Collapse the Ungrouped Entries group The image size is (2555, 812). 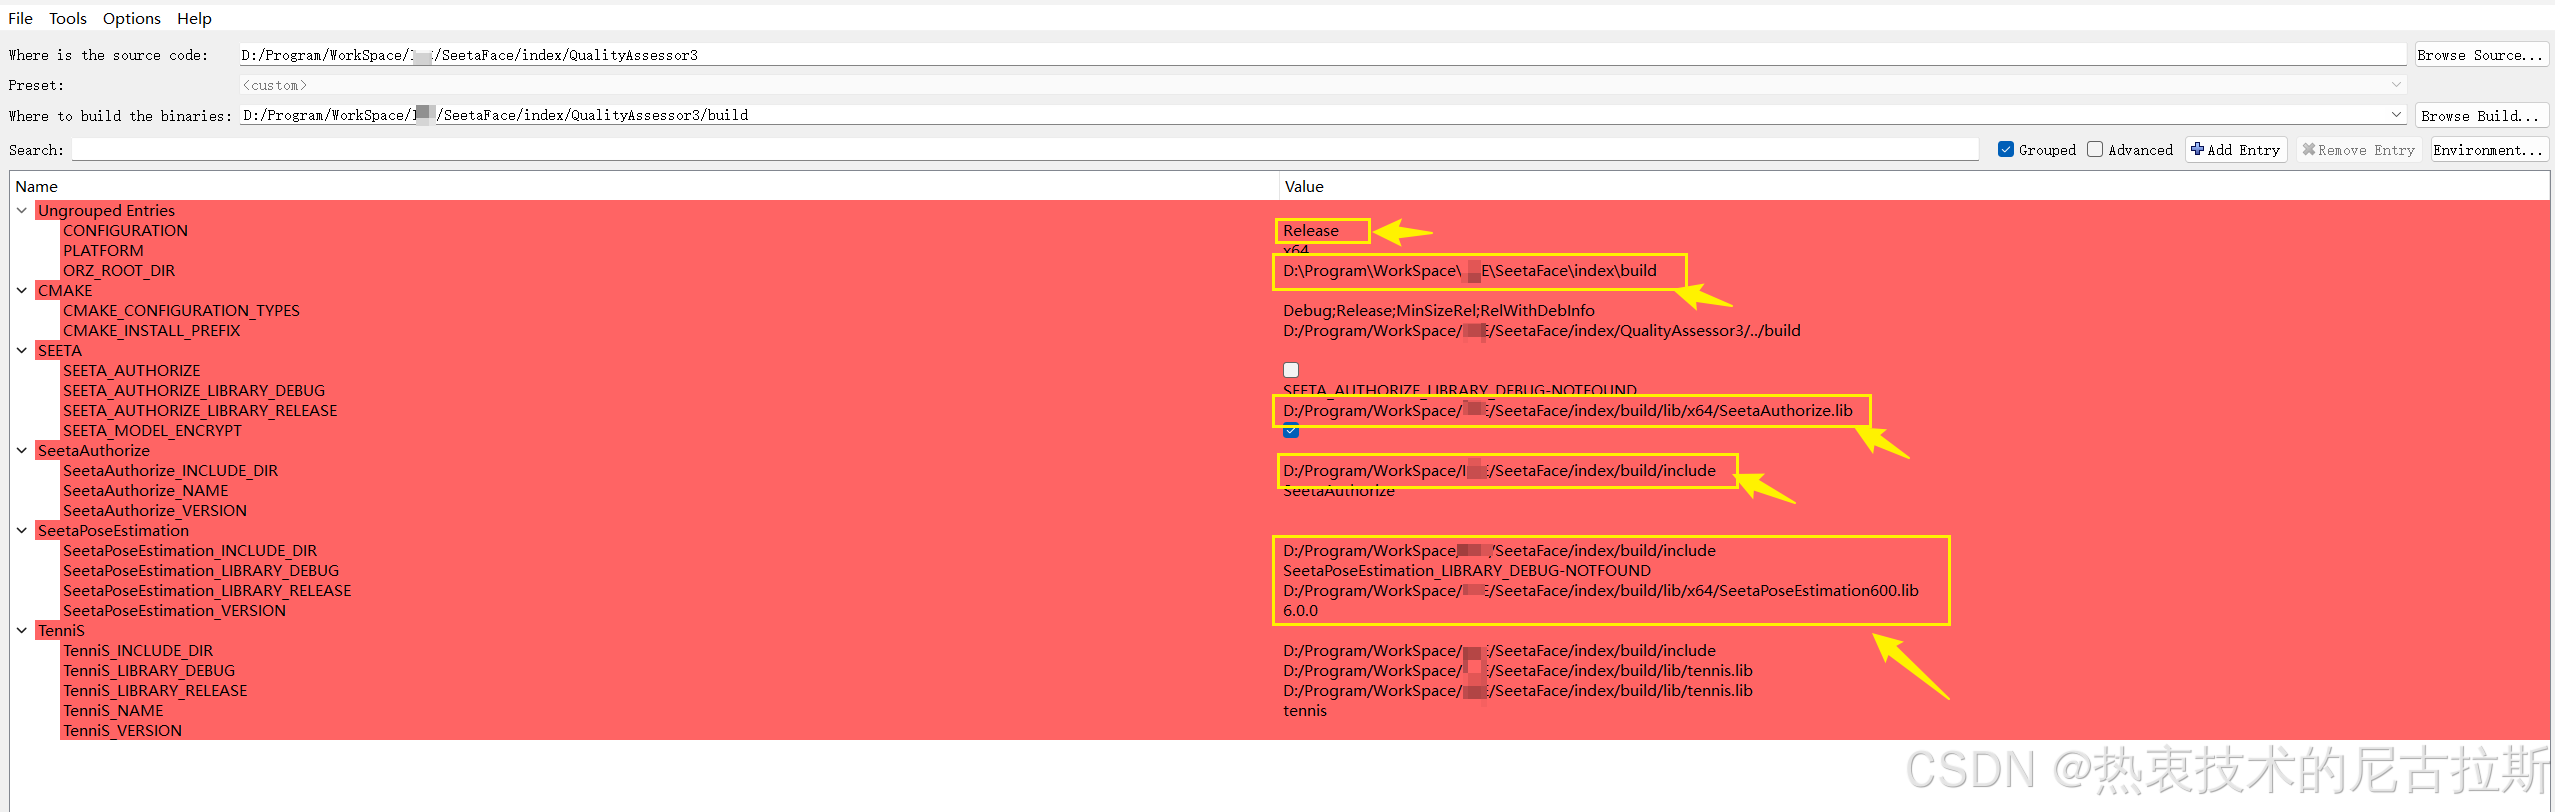click(22, 211)
